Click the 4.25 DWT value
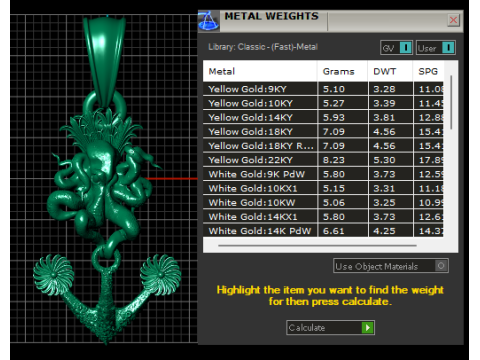This screenshot has width=480, height=360. click(384, 231)
